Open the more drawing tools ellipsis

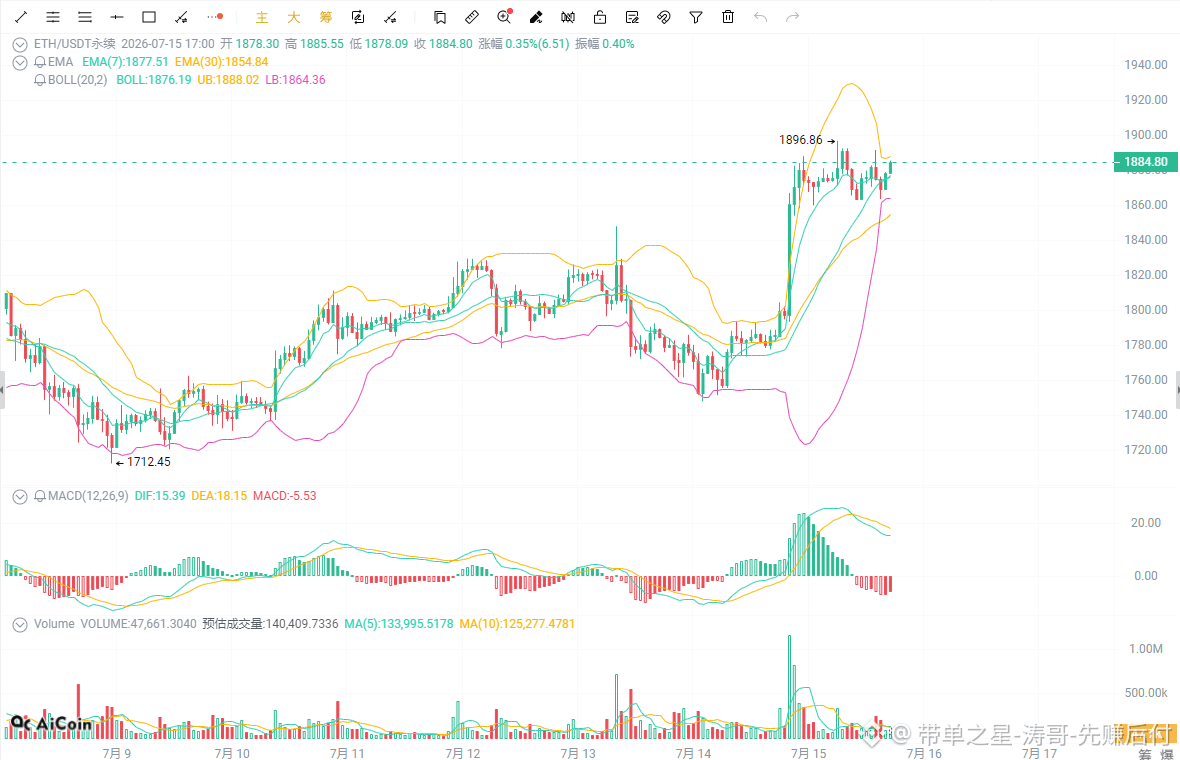point(215,17)
